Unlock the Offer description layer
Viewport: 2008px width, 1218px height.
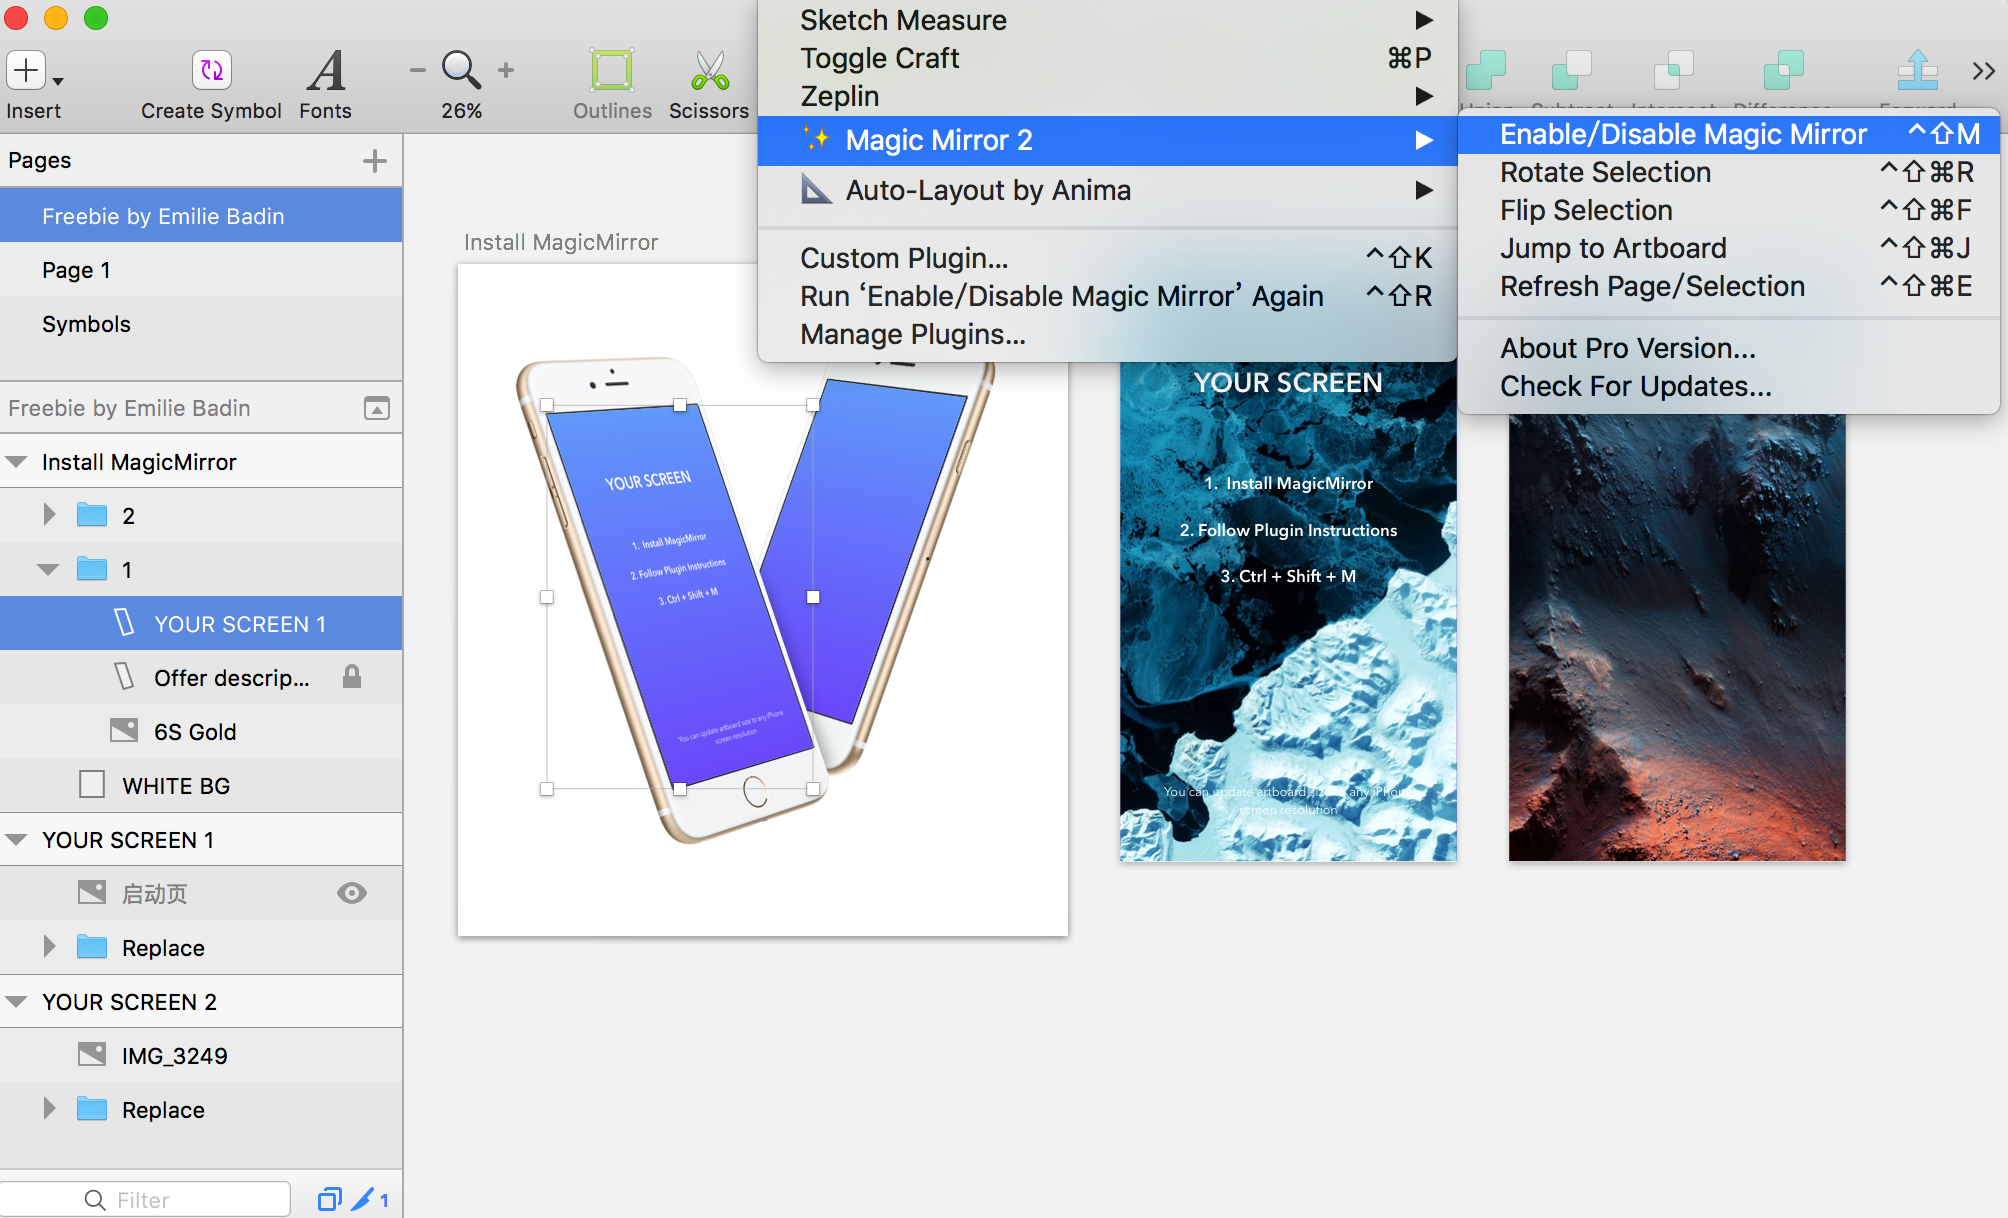(x=352, y=677)
